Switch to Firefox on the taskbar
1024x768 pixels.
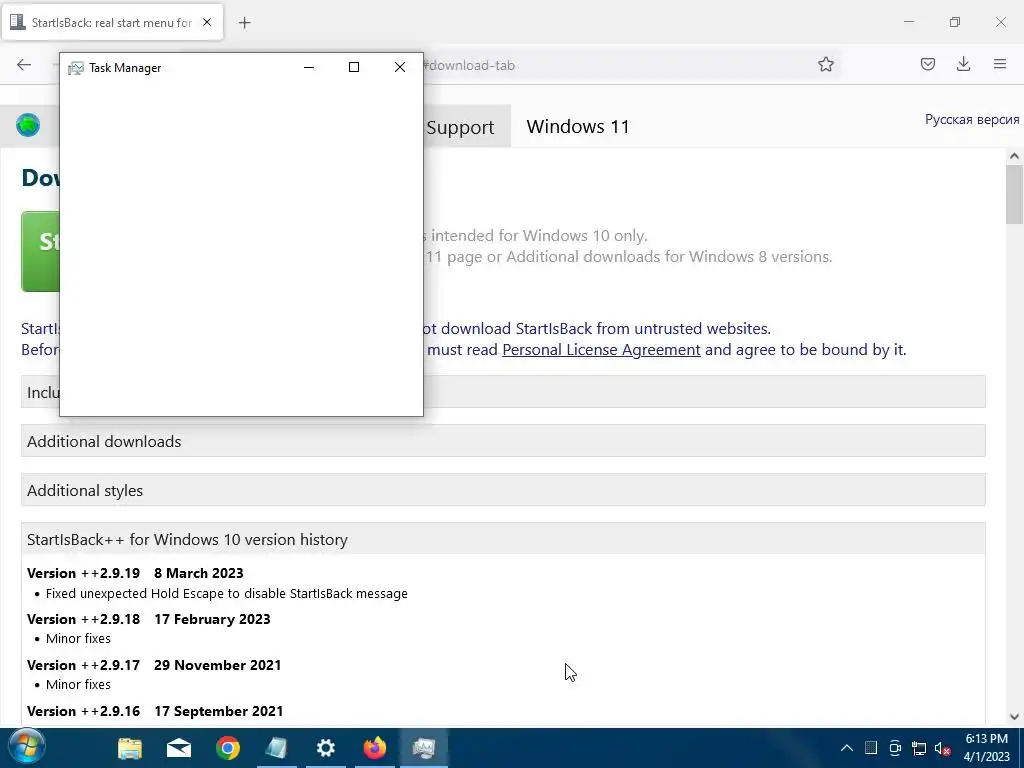pyautogui.click(x=375, y=748)
